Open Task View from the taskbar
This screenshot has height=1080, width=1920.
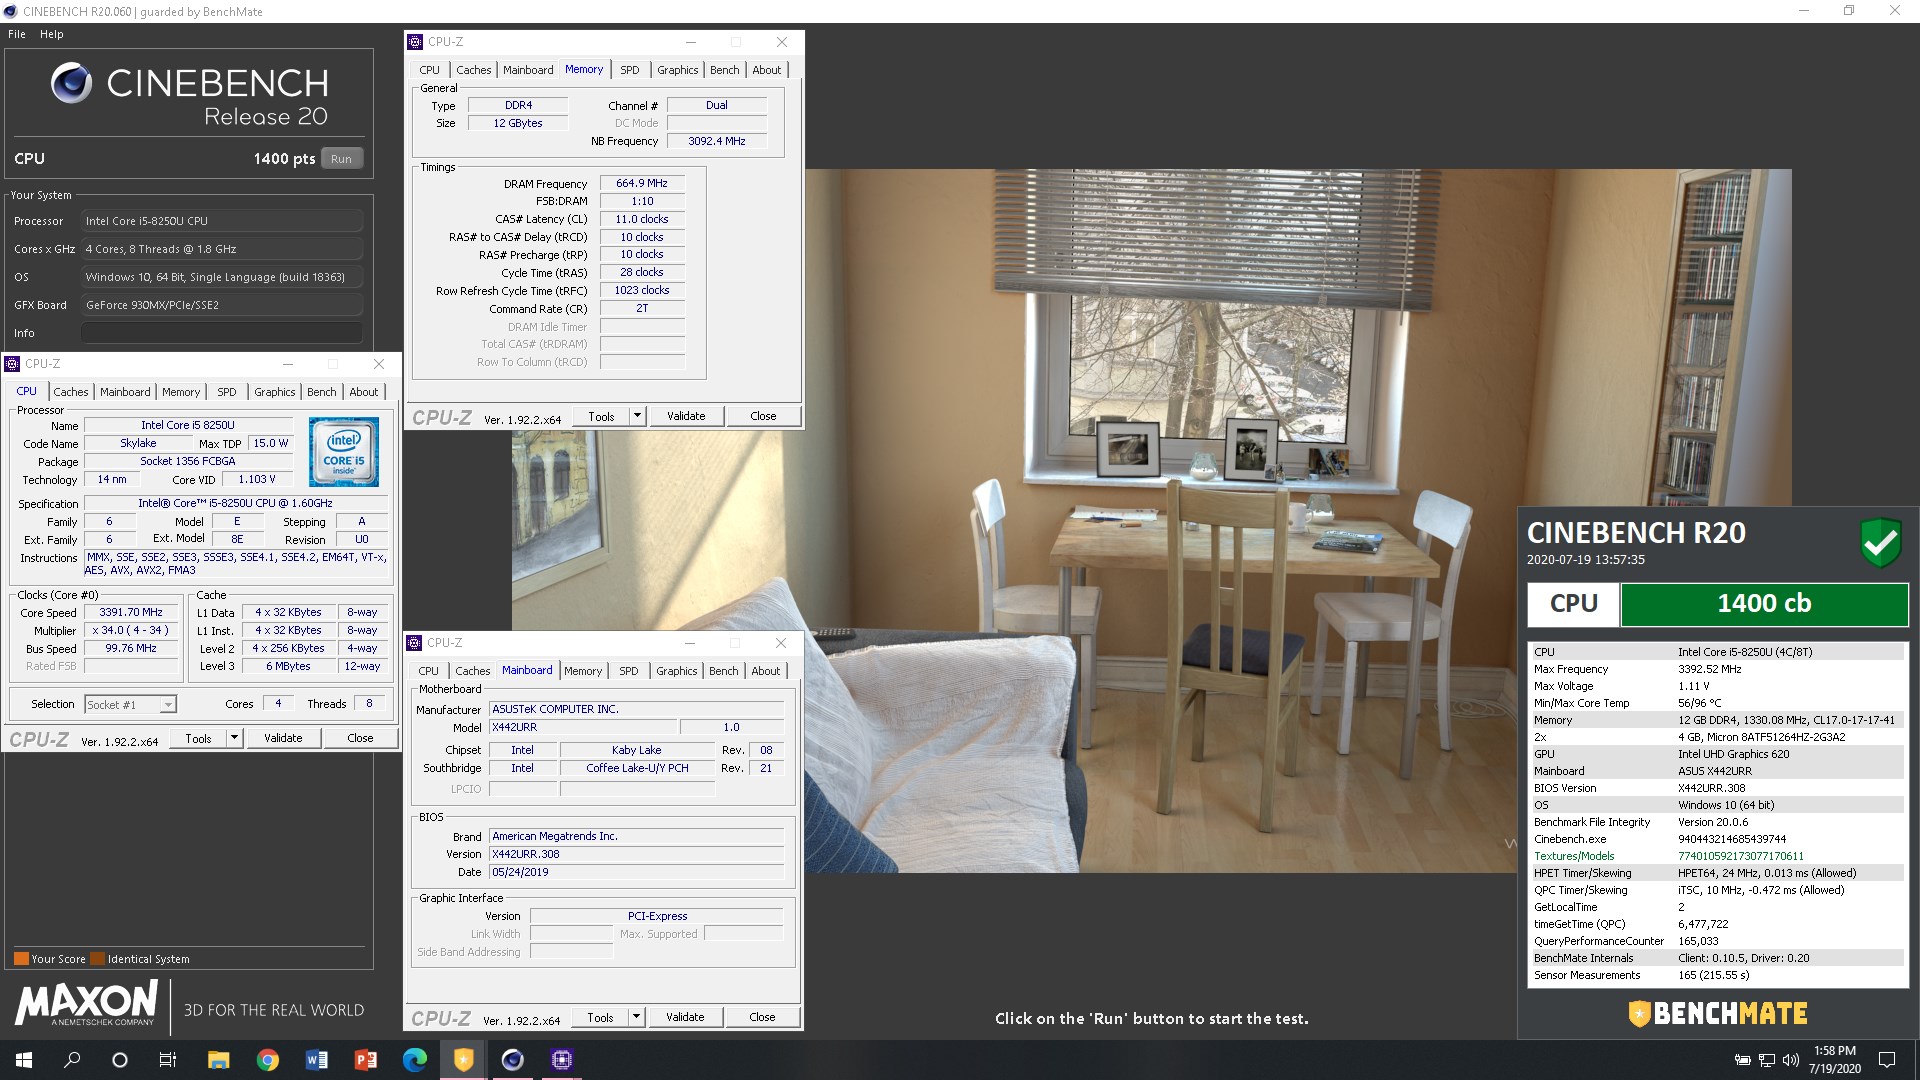pos(168,1060)
